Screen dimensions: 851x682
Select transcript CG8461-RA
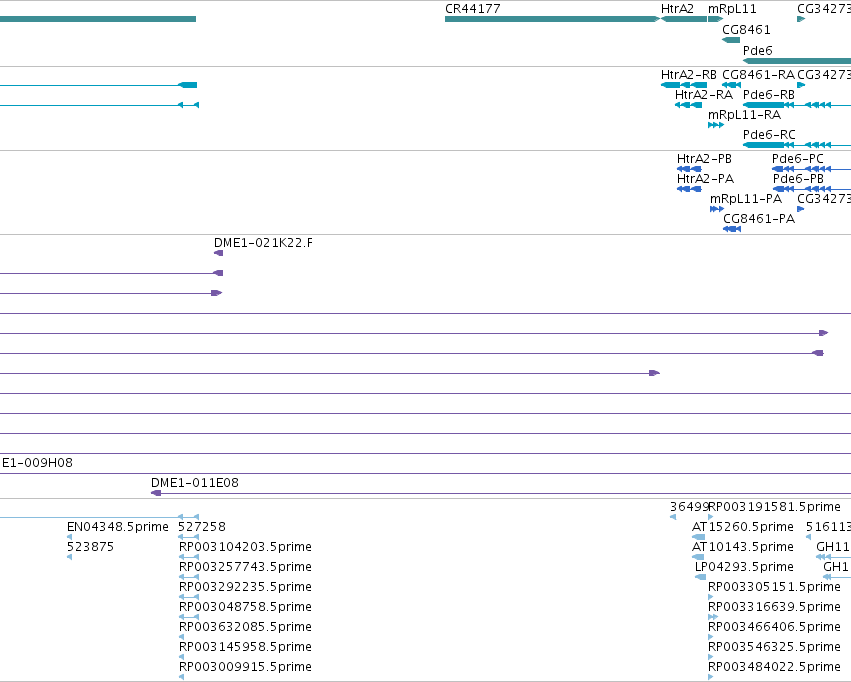[x=758, y=75]
